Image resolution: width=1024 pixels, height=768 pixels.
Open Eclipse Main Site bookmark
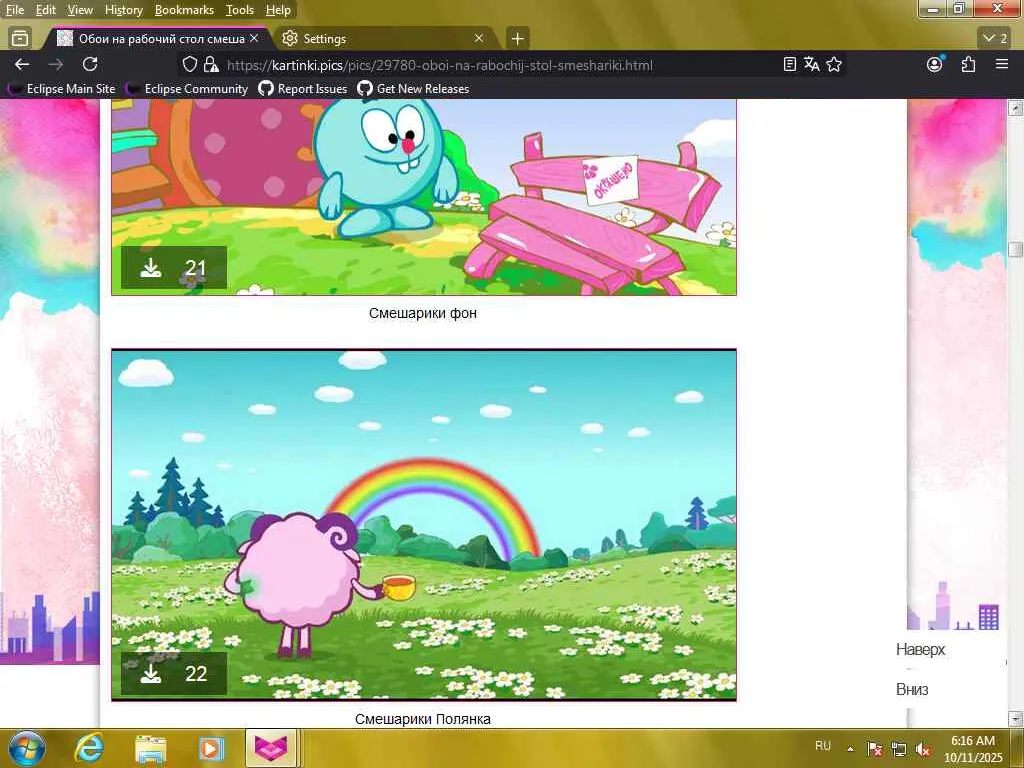pyautogui.click(x=63, y=89)
